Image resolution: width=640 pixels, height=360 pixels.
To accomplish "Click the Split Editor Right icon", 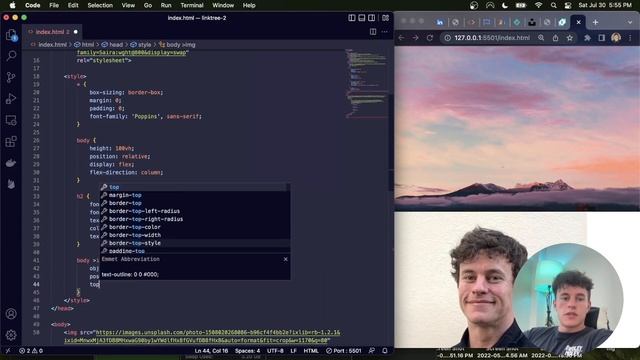I will [373, 32].
